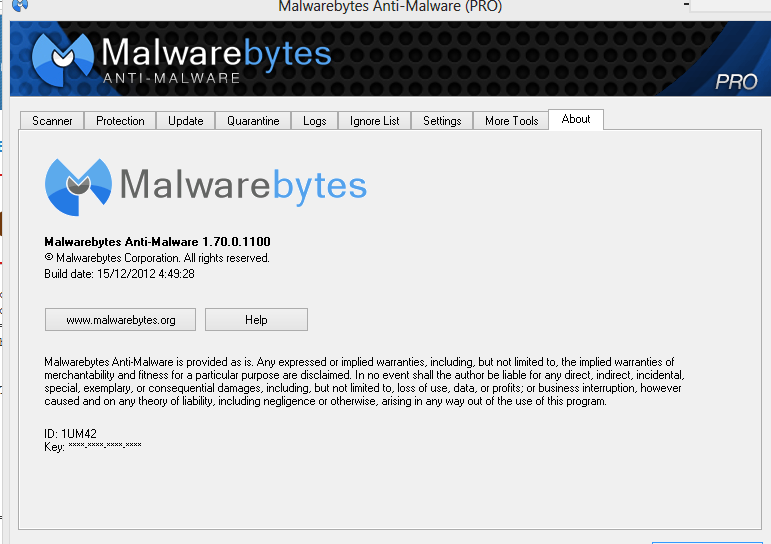This screenshot has width=771, height=544.
Task: Click the Malwarebytes logo in banner
Action: [x=182, y=59]
